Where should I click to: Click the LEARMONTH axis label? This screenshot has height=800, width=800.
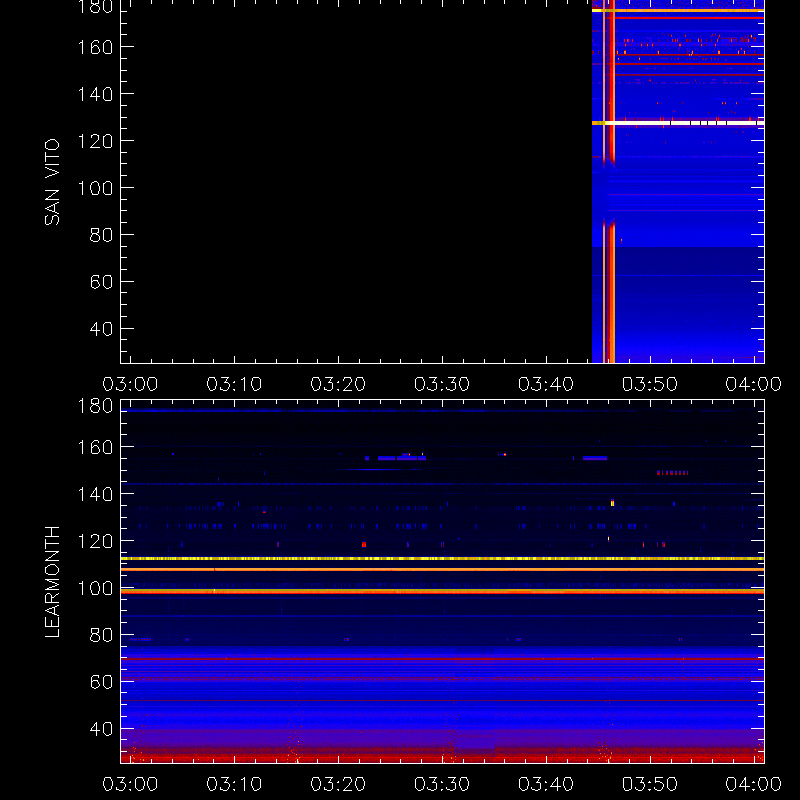[52, 582]
